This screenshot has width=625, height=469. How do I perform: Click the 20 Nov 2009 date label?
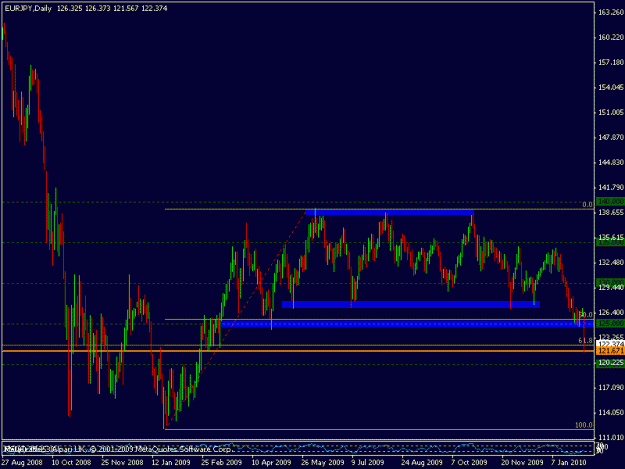(522, 463)
